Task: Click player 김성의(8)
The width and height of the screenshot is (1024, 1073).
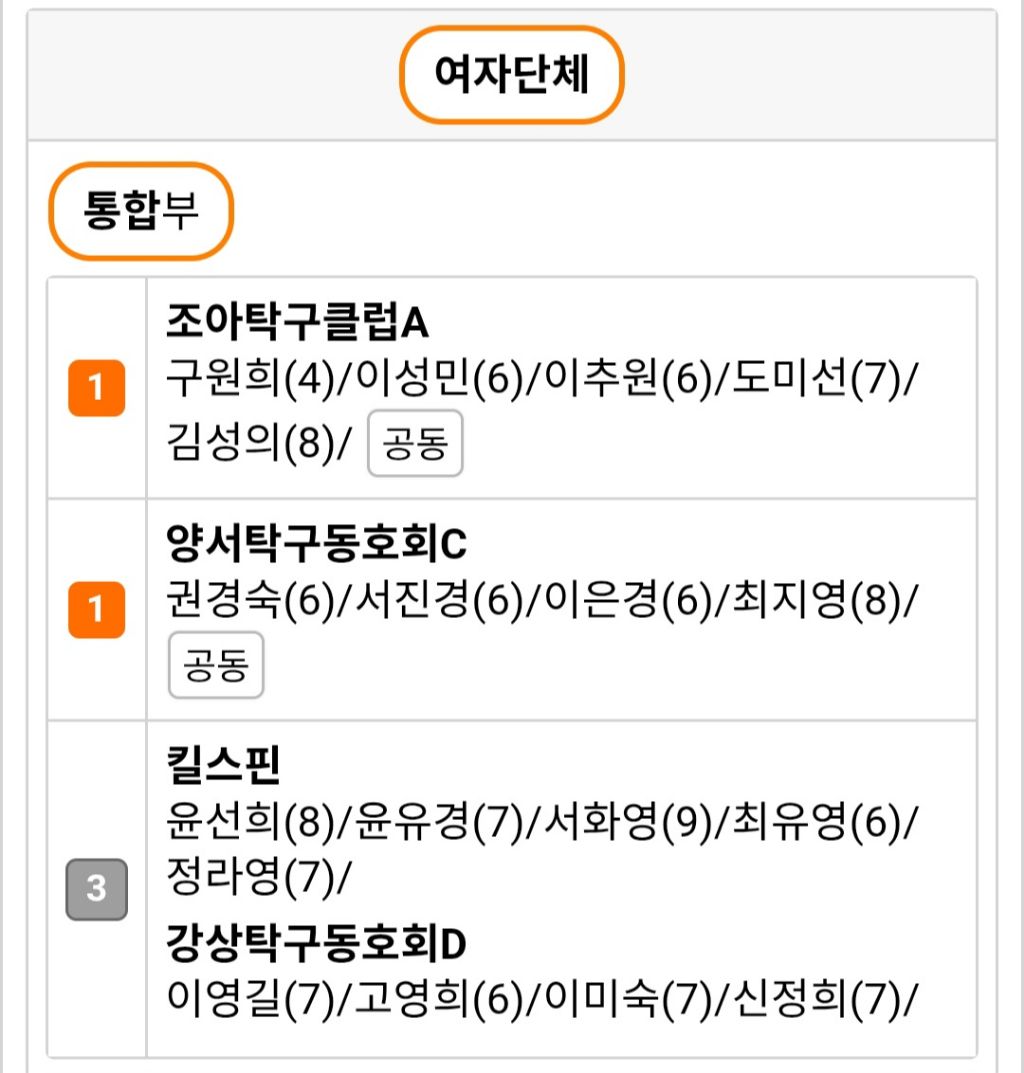Action: (x=248, y=441)
